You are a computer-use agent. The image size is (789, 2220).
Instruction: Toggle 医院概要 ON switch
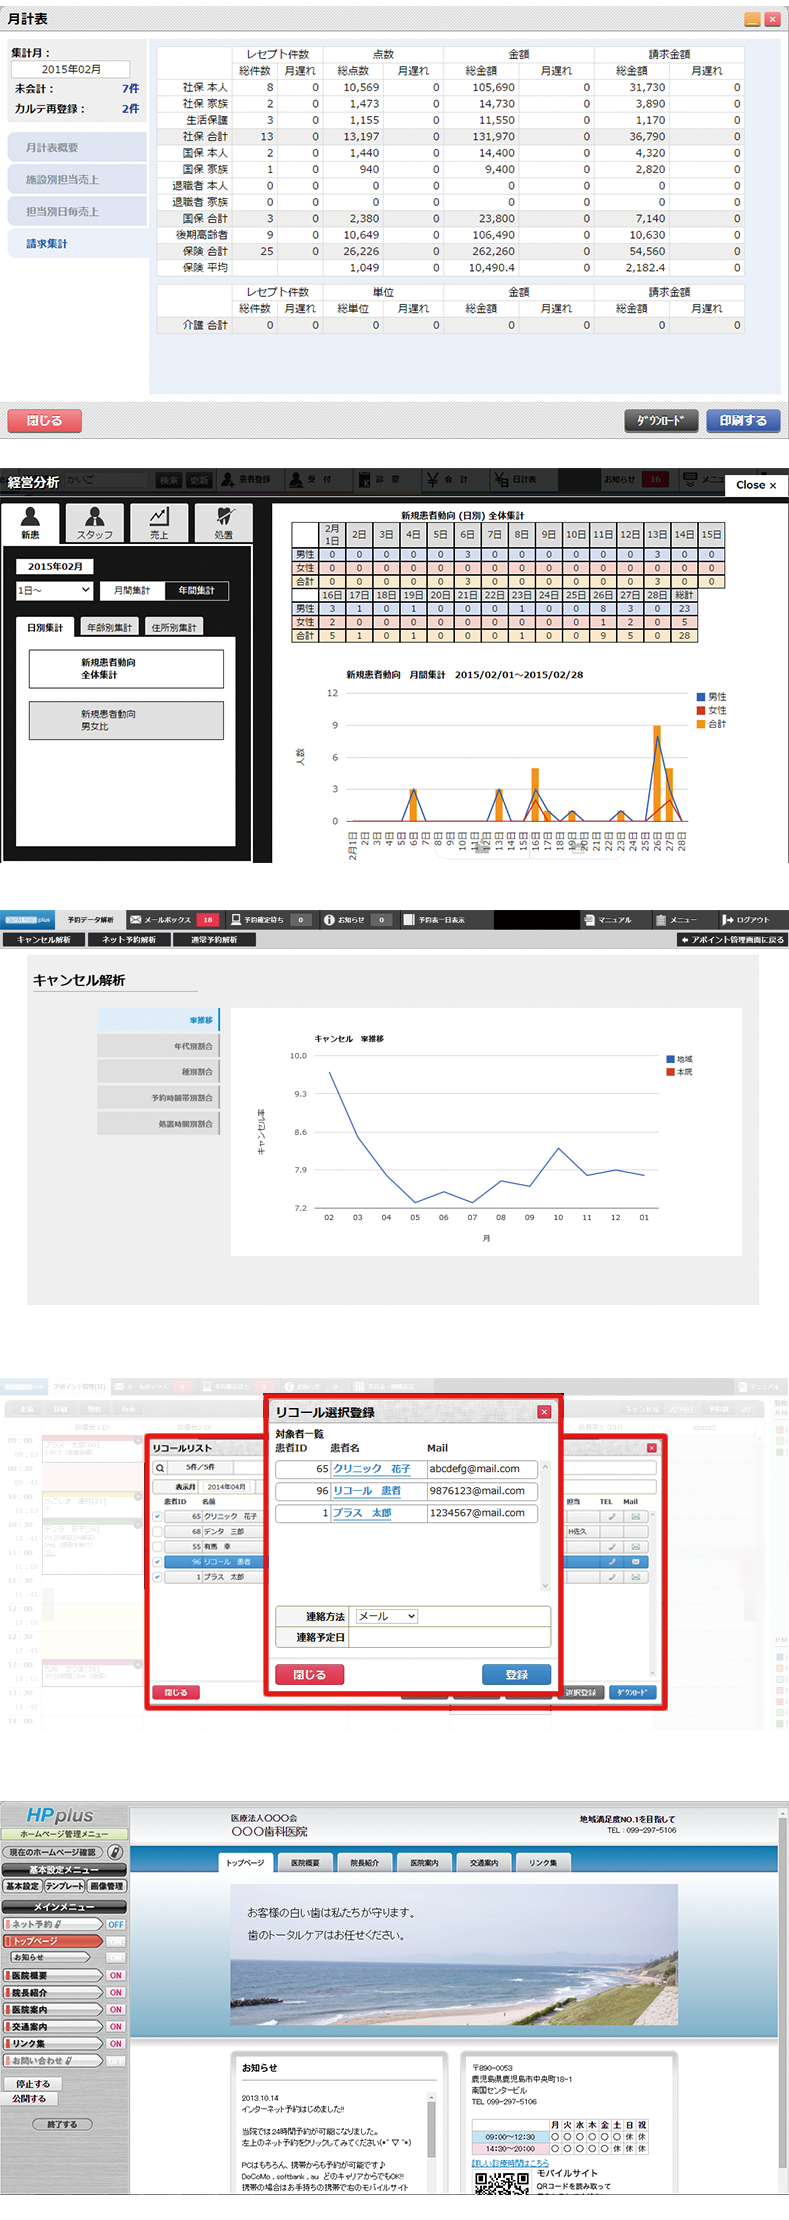coord(116,1975)
